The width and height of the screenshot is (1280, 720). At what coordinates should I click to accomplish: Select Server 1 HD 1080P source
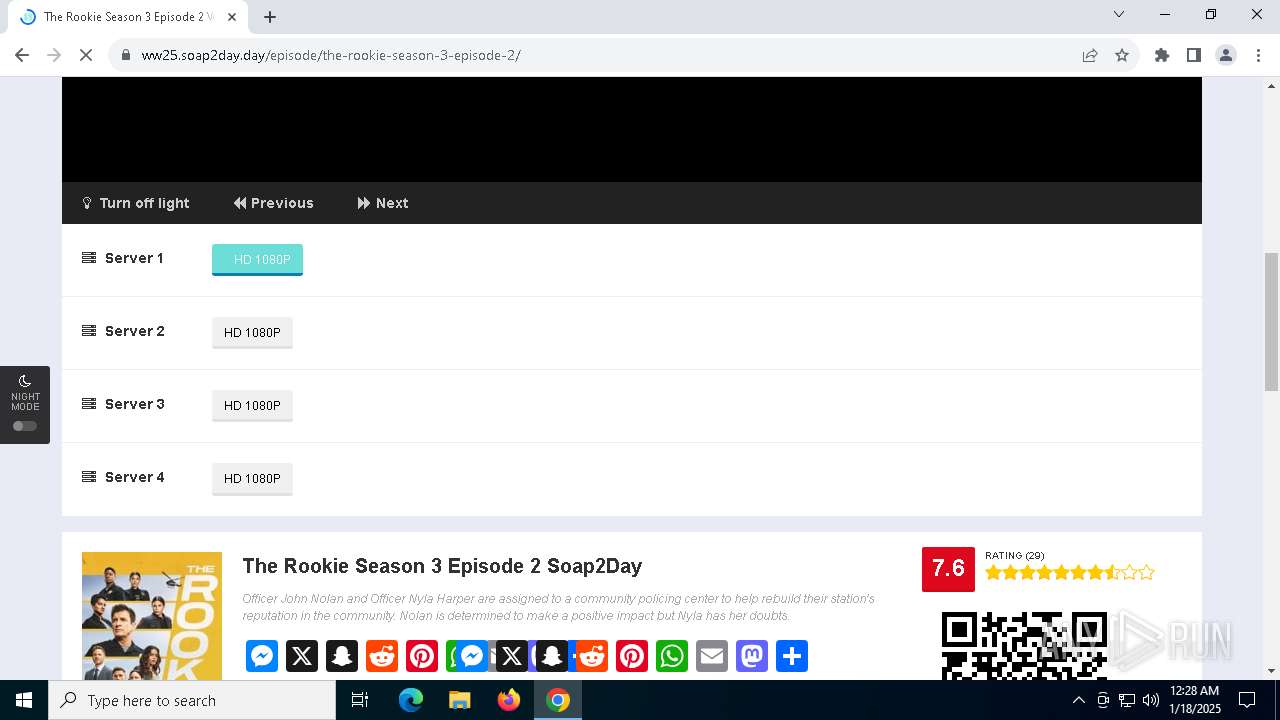[257, 259]
